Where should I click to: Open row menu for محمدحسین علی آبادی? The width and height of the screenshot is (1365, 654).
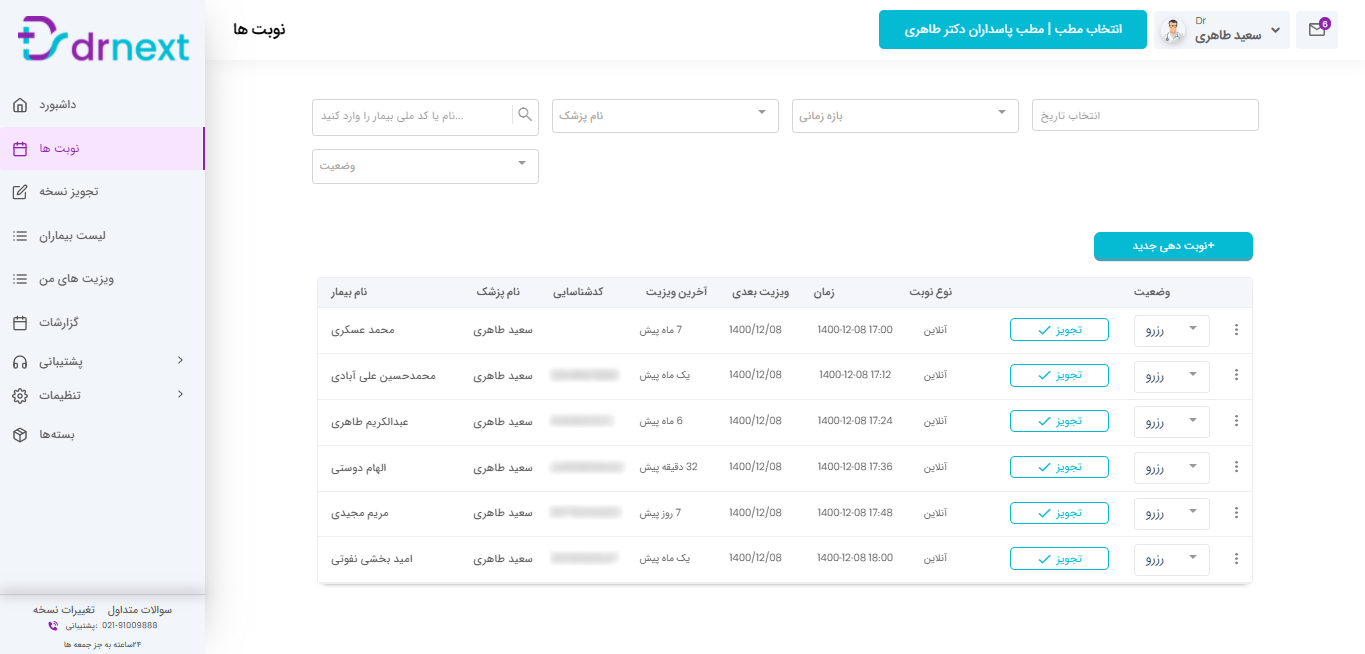1236,375
